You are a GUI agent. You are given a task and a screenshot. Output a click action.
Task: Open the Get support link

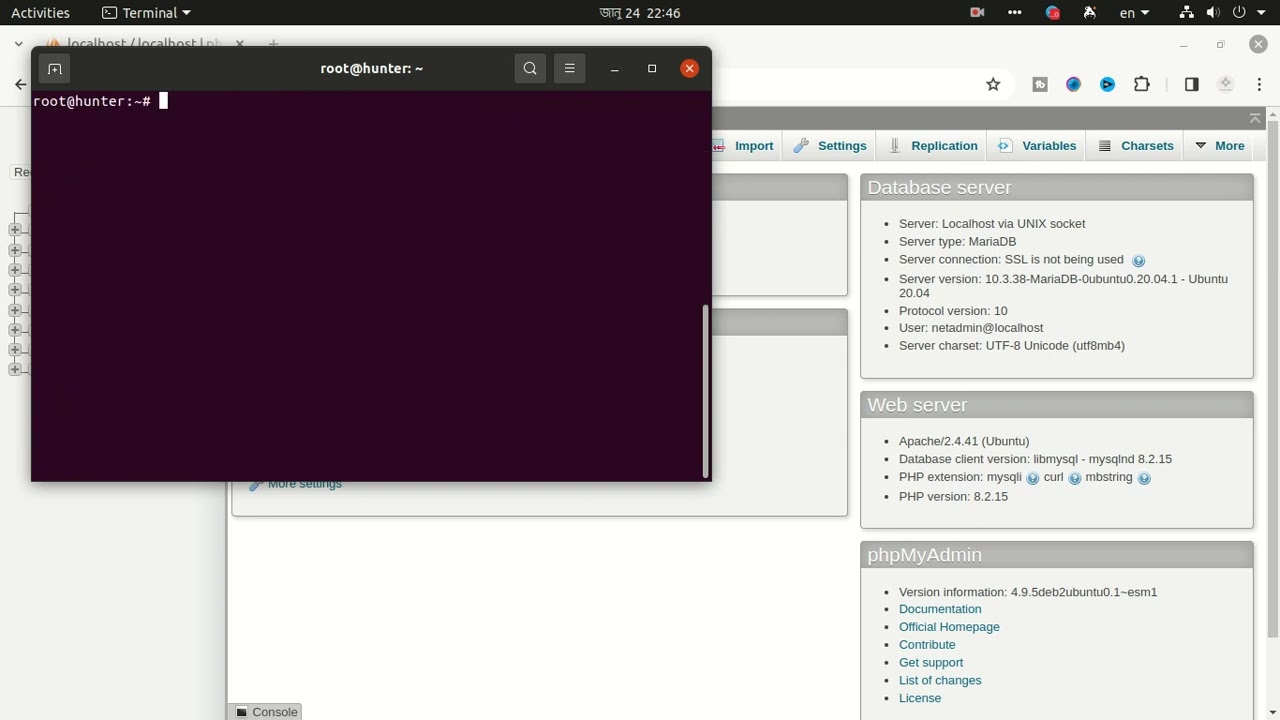(931, 663)
